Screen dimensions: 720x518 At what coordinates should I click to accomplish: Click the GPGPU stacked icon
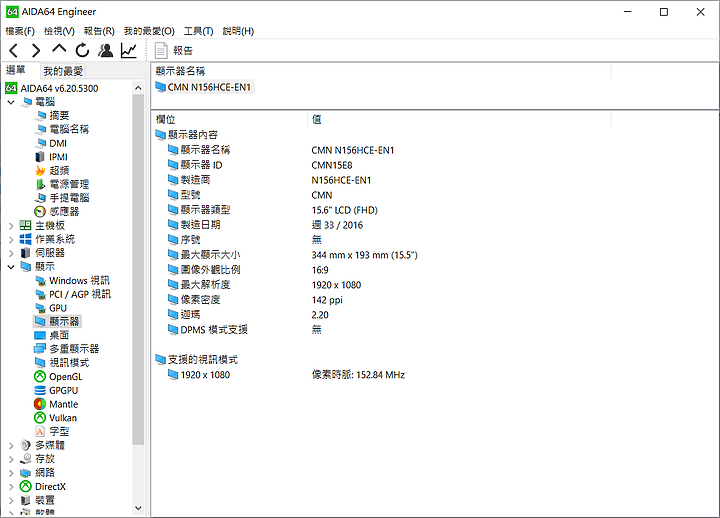(x=40, y=390)
